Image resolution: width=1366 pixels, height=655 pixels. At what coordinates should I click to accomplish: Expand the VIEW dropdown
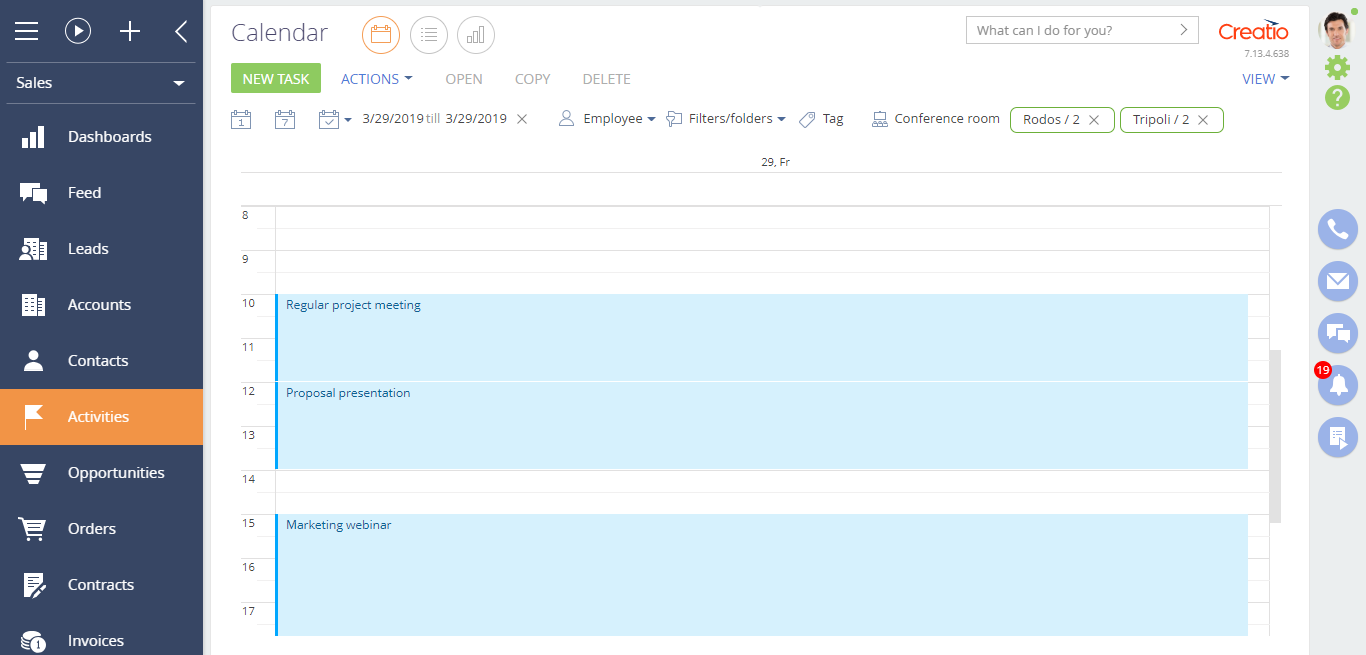1265,79
